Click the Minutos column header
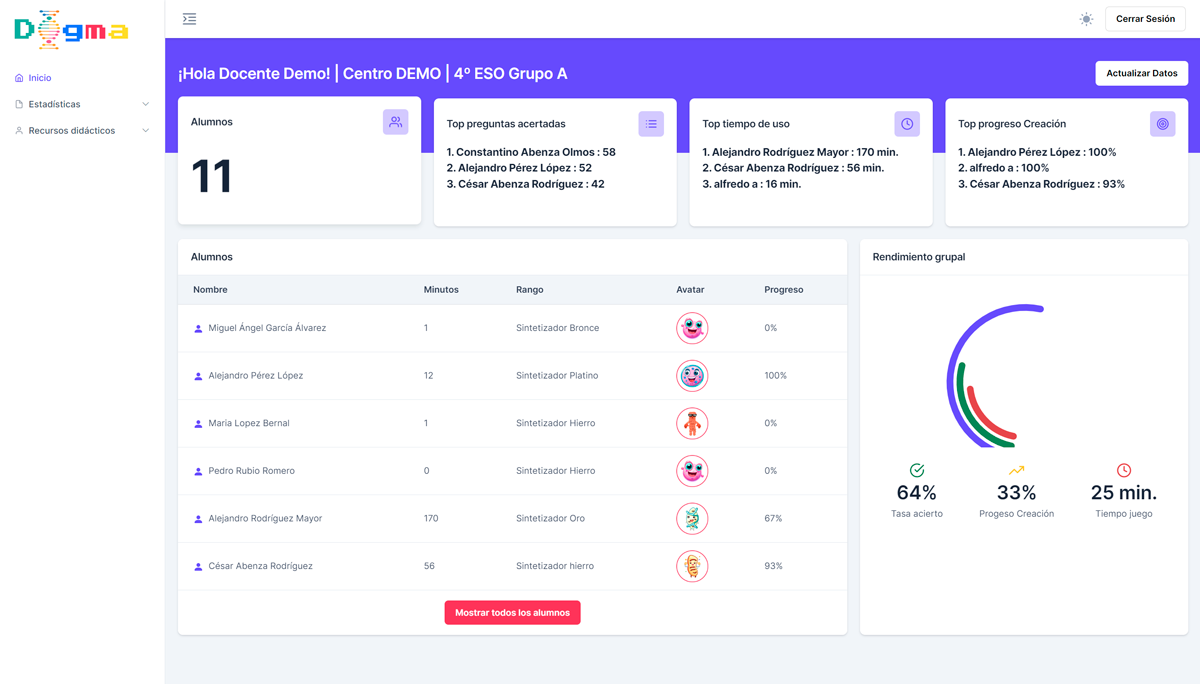This screenshot has height=684, width=1200. 441,290
